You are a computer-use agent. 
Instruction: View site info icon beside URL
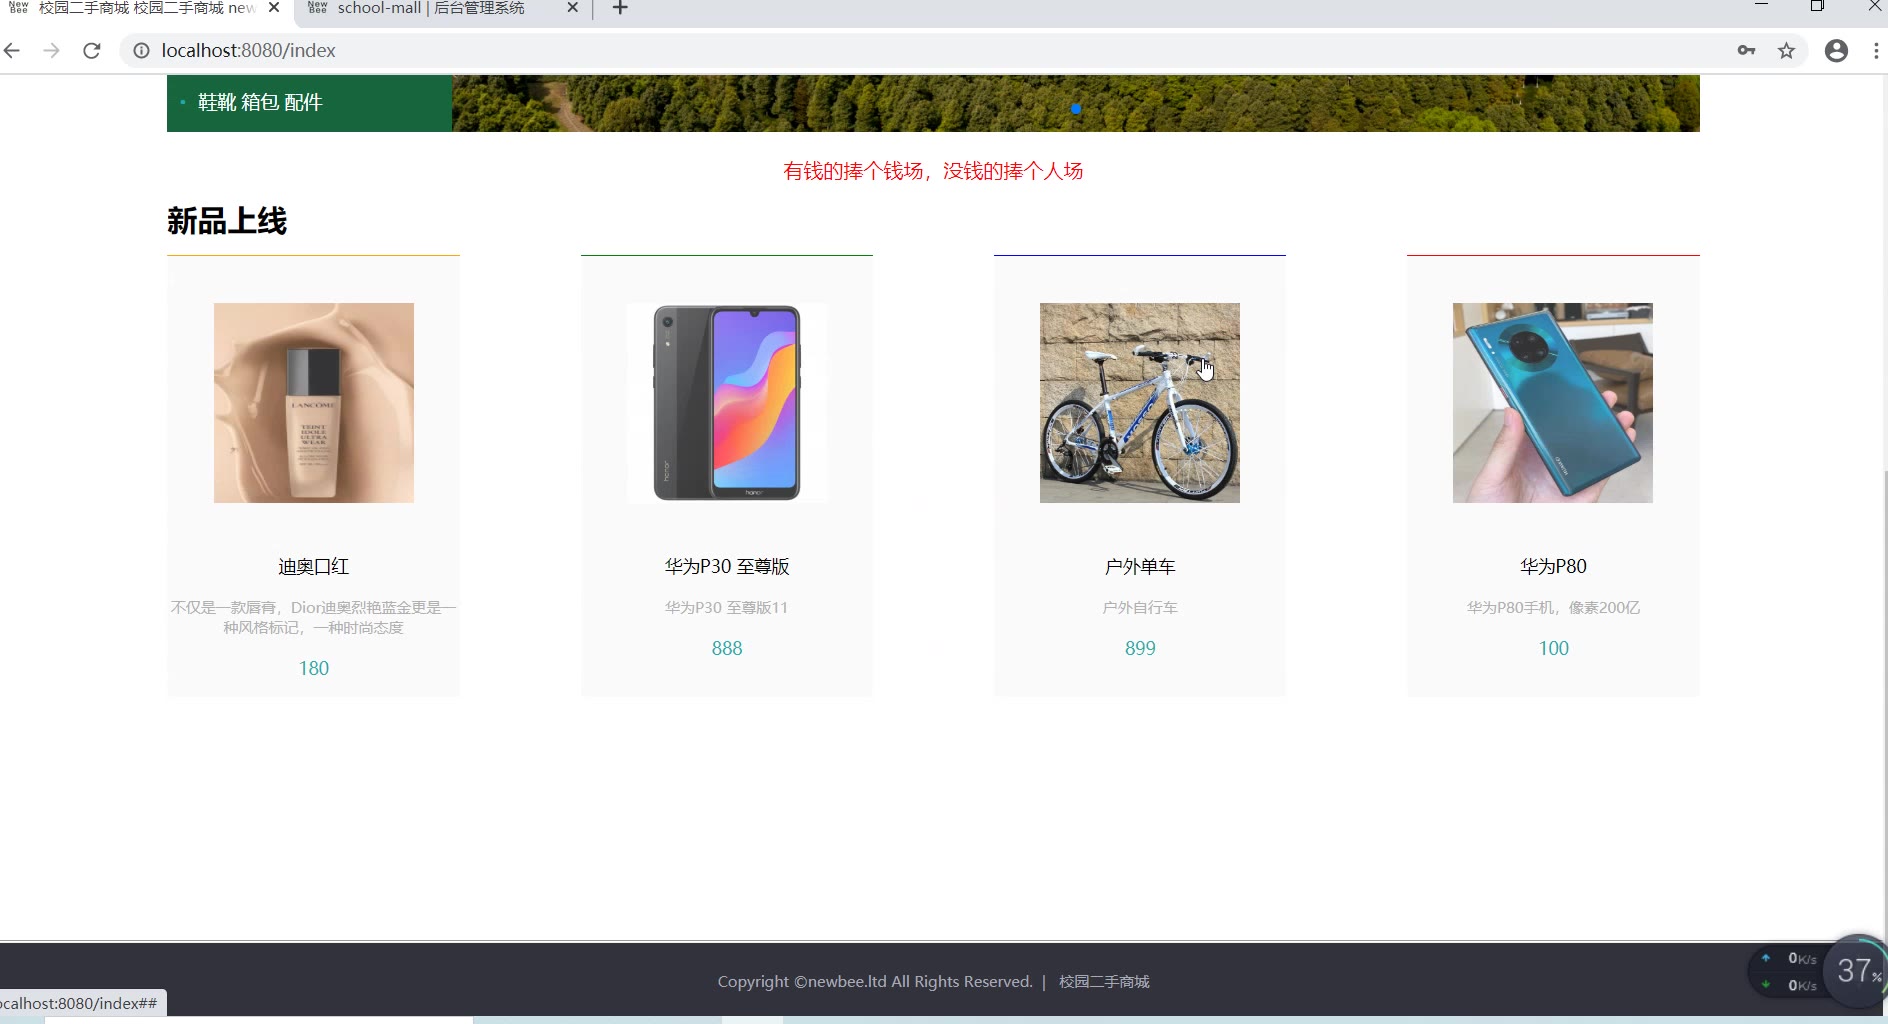click(142, 50)
